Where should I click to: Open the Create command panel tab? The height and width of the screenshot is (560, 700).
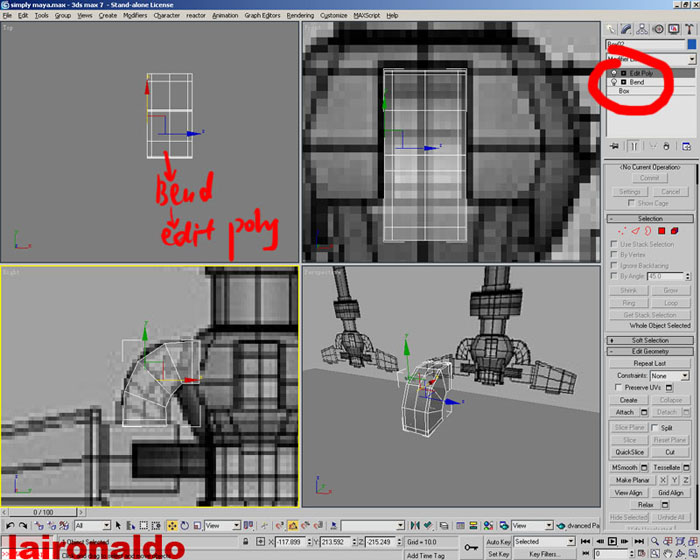tap(612, 29)
